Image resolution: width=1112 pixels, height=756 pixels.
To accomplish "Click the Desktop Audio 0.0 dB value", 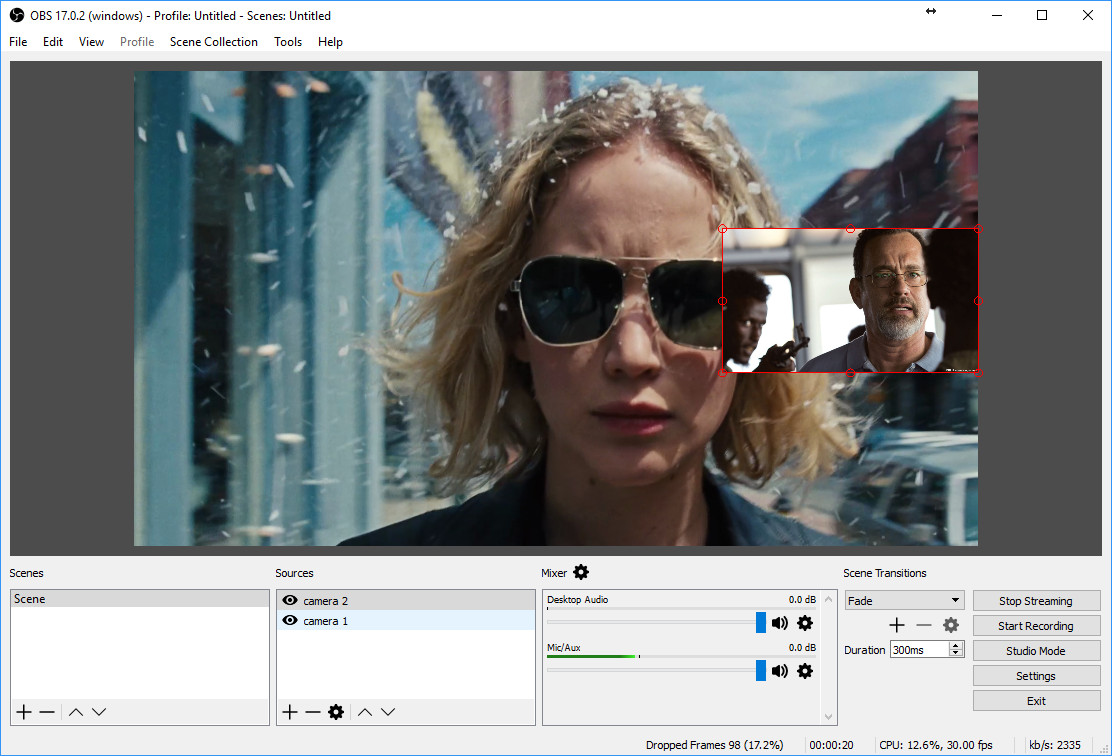I will 802,599.
